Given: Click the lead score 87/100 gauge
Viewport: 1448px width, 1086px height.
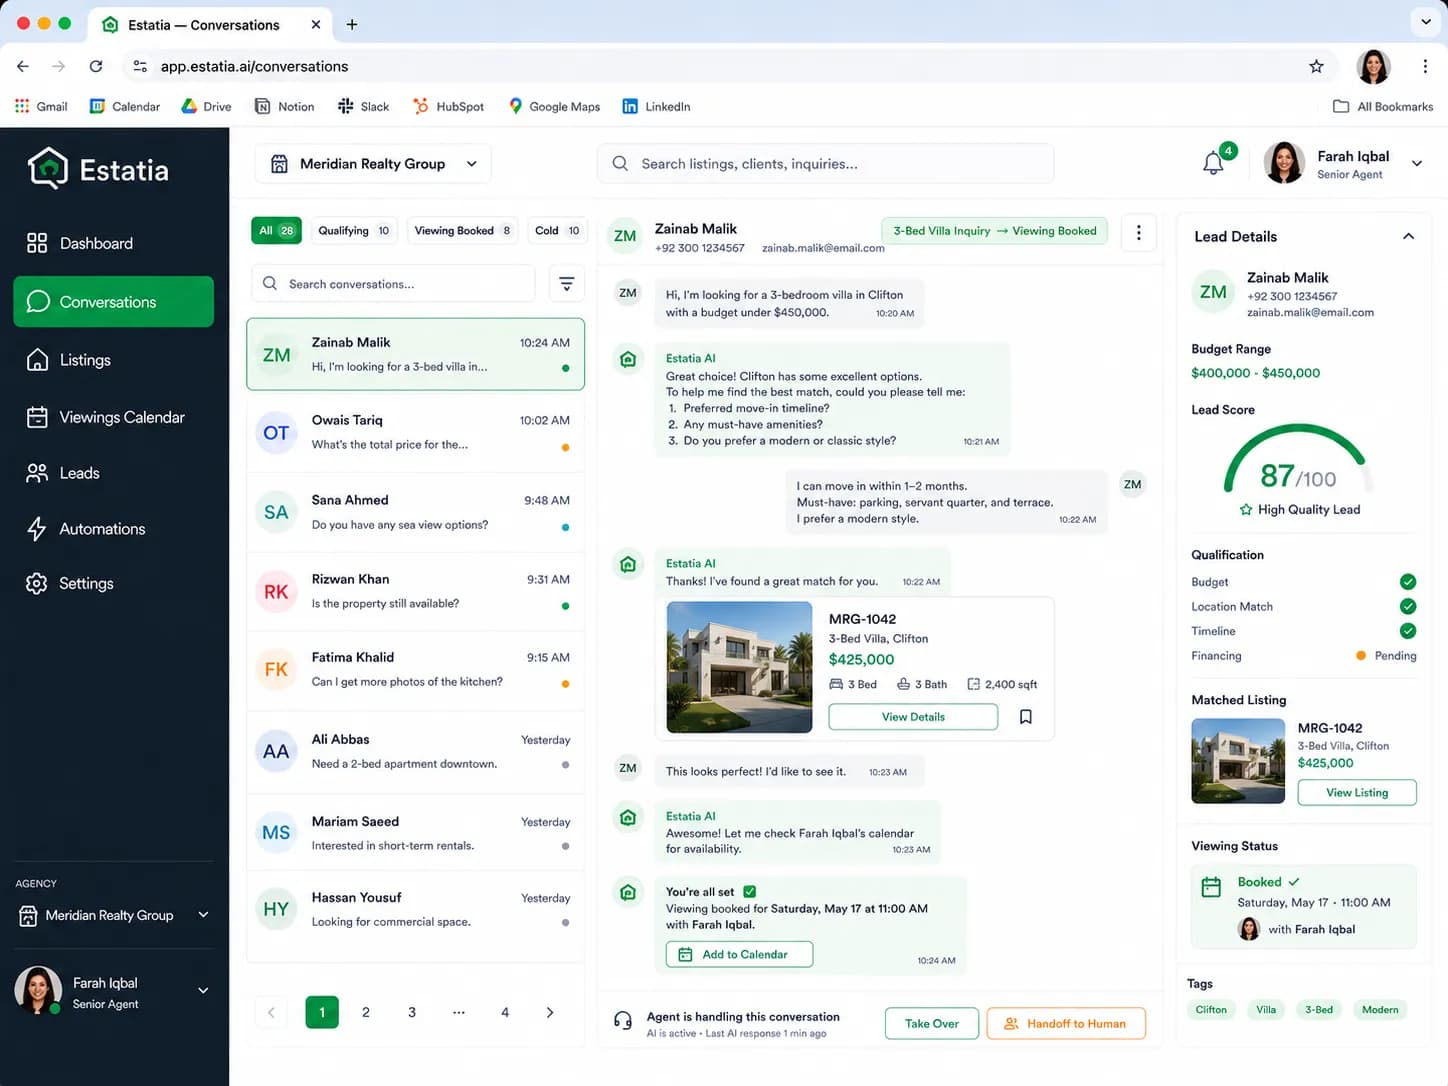Looking at the screenshot, I should click(1298, 460).
